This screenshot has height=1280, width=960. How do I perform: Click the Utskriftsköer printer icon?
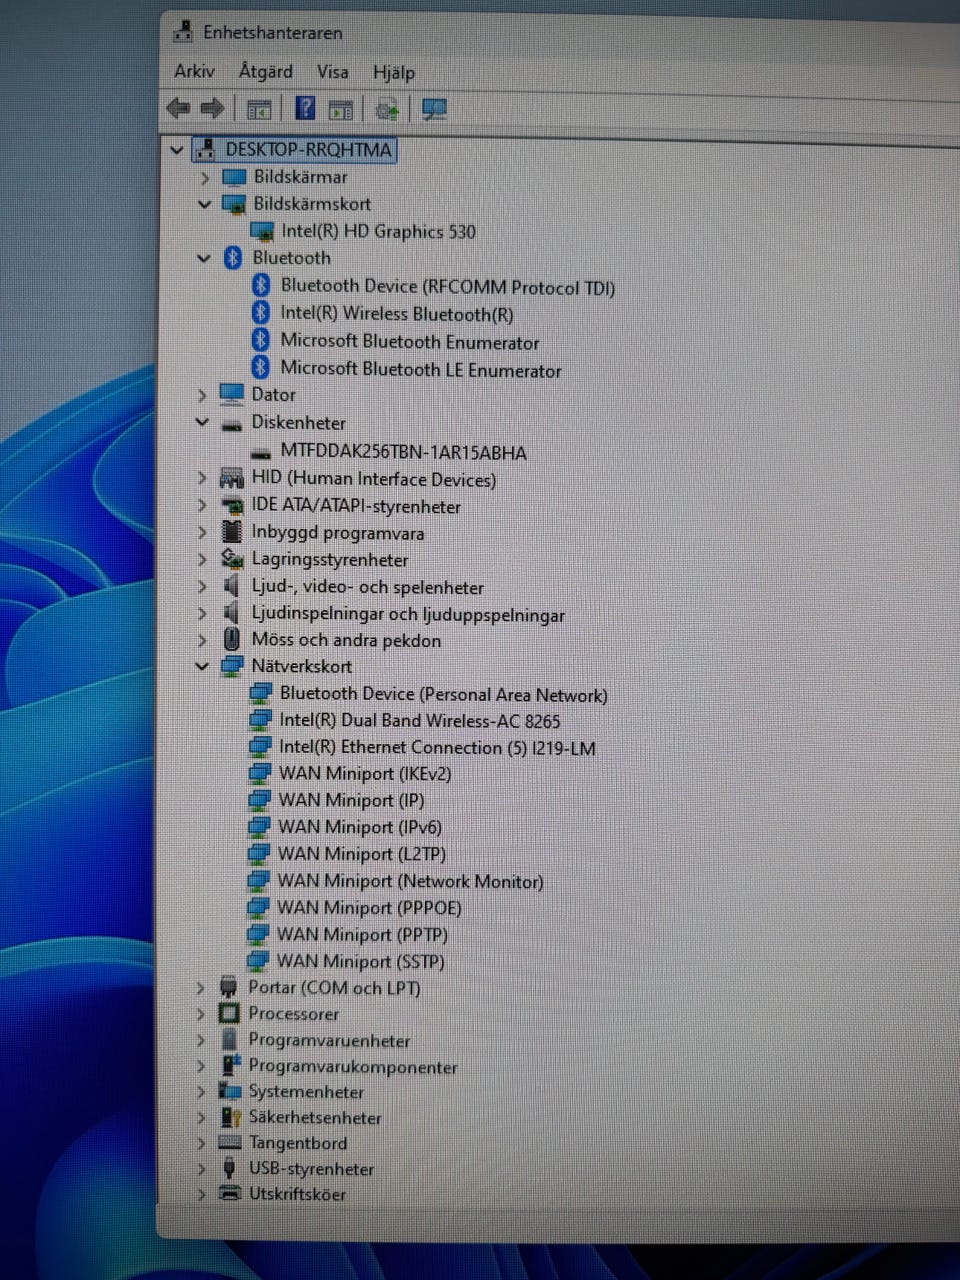pyautogui.click(x=230, y=1193)
